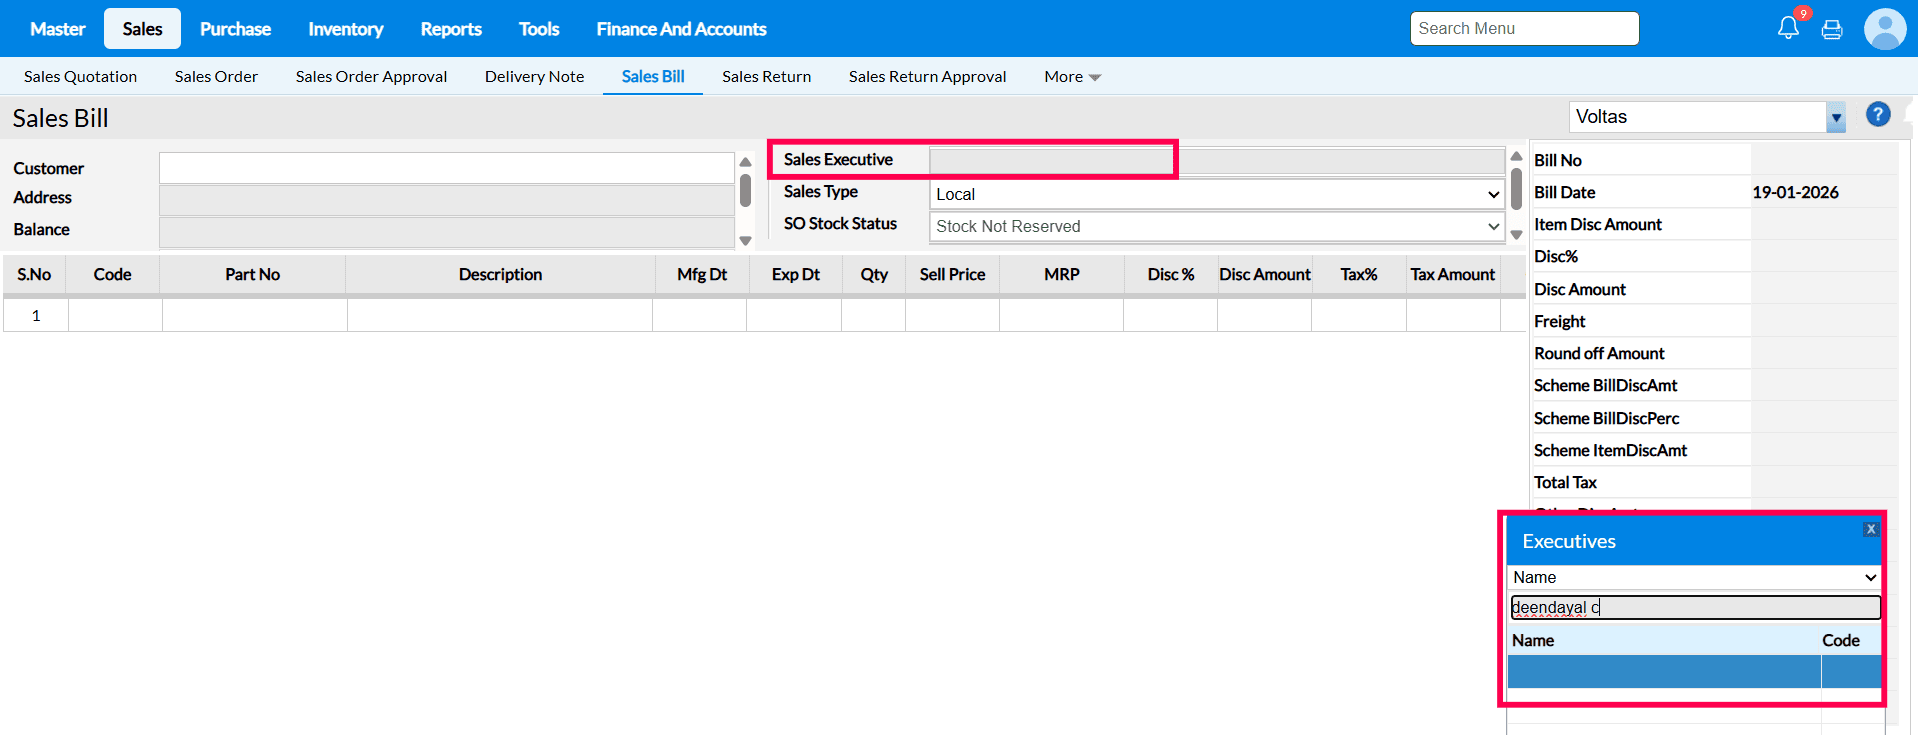Viewport: 1918px width, 735px height.
Task: Open the user profile avatar
Action: tap(1885, 29)
